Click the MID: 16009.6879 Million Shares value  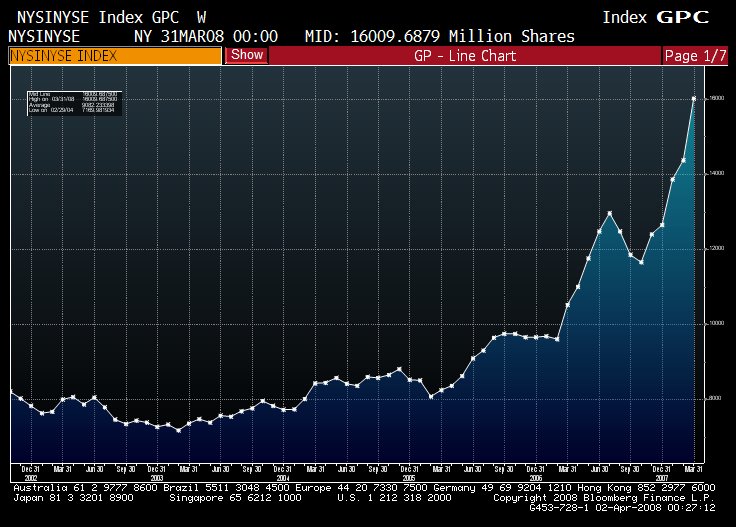[439, 36]
